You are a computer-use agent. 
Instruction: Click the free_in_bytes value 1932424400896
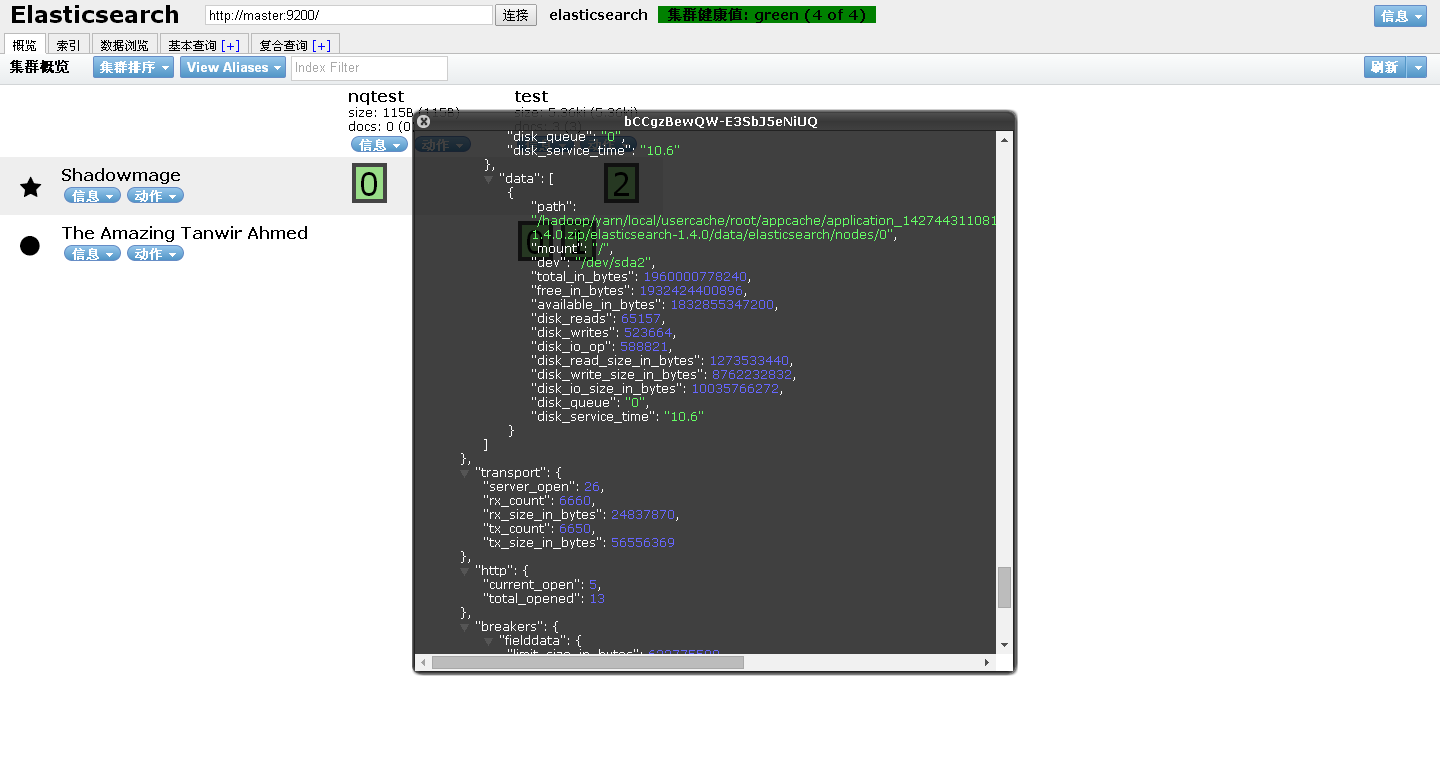tap(691, 291)
